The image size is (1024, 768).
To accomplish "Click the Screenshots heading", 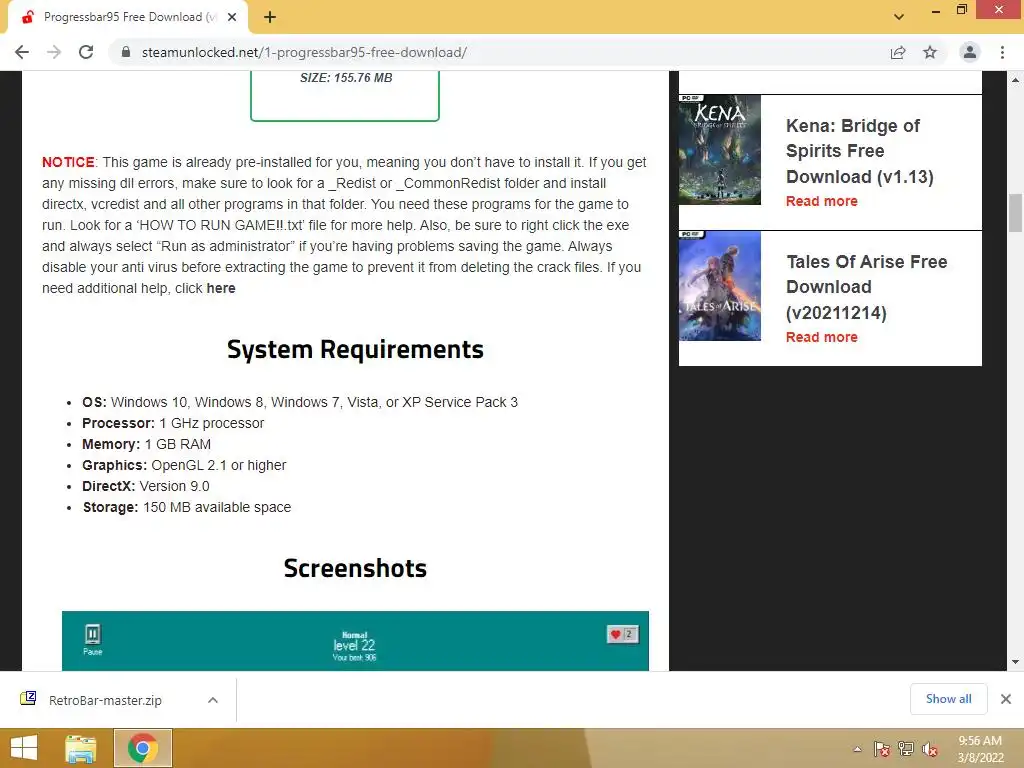I will (355, 568).
